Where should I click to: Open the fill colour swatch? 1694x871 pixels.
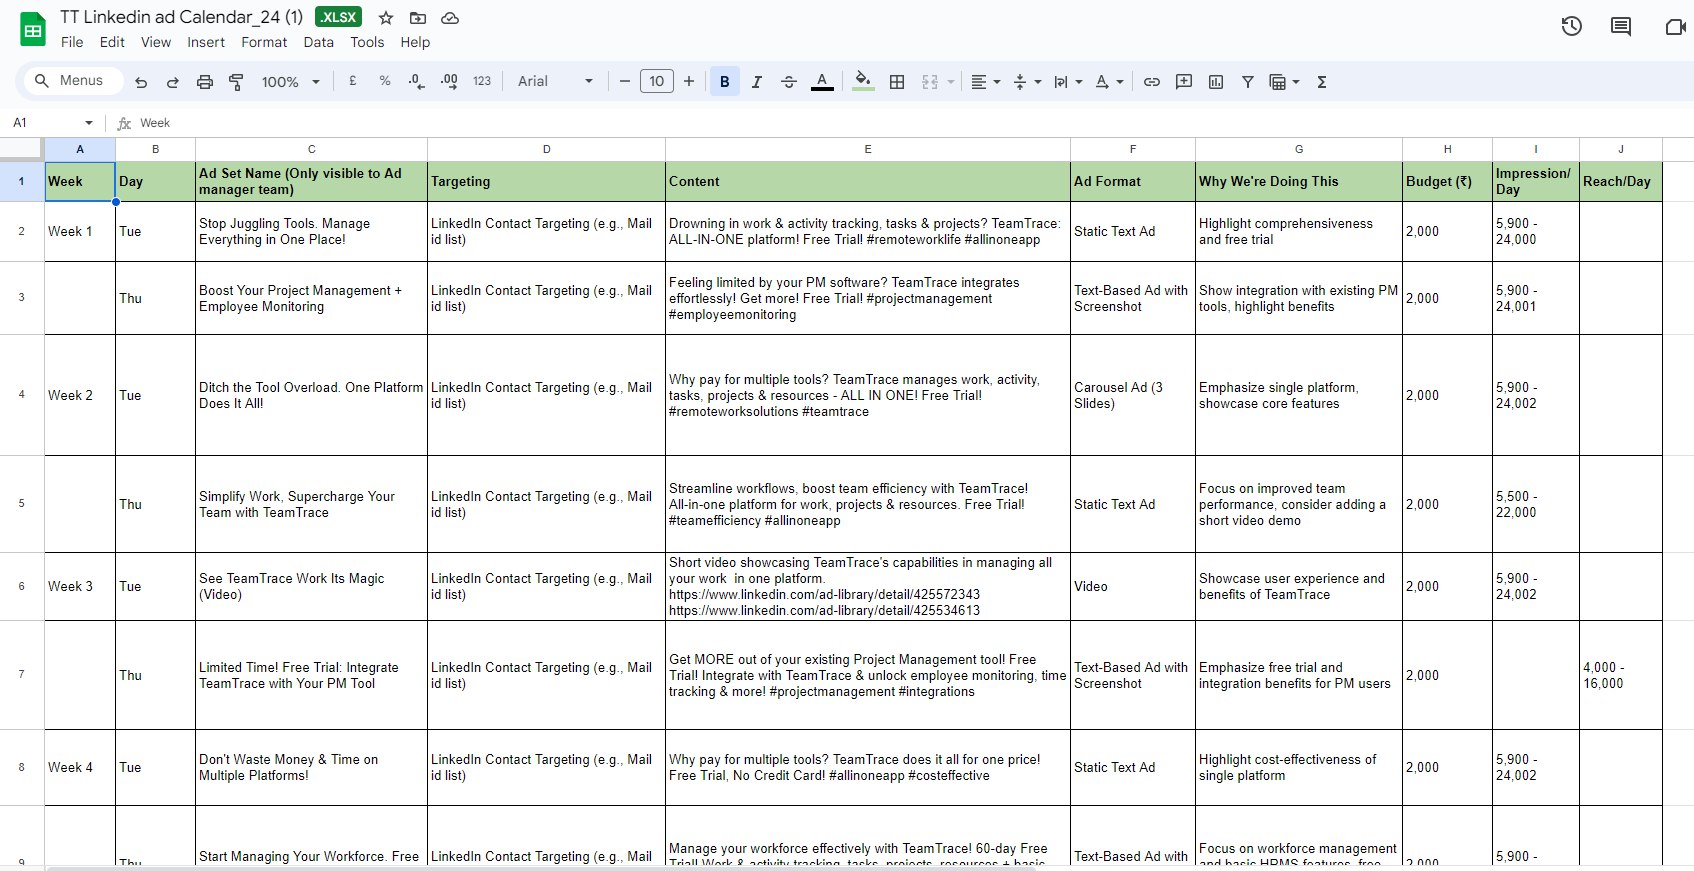click(x=863, y=82)
